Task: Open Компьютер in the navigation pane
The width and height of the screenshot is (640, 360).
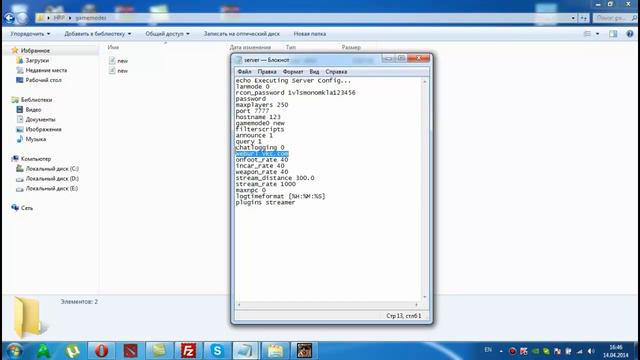Action: click(36, 159)
